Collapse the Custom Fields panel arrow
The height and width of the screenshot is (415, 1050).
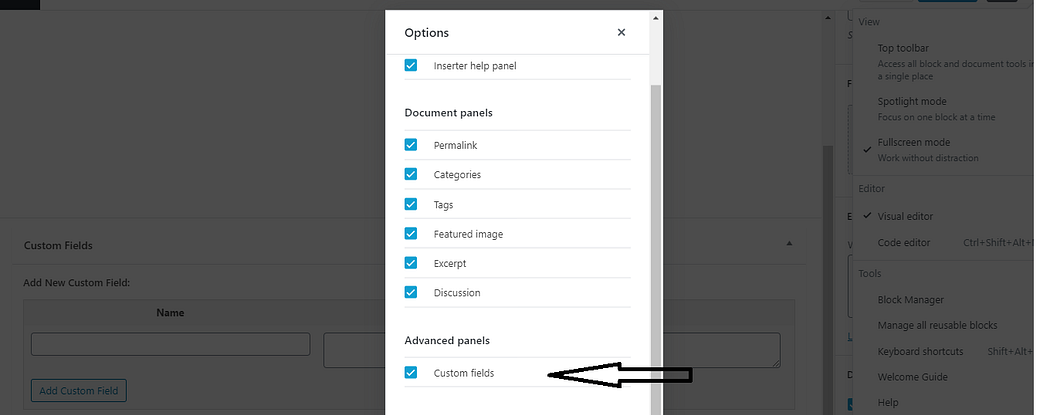pyautogui.click(x=790, y=244)
